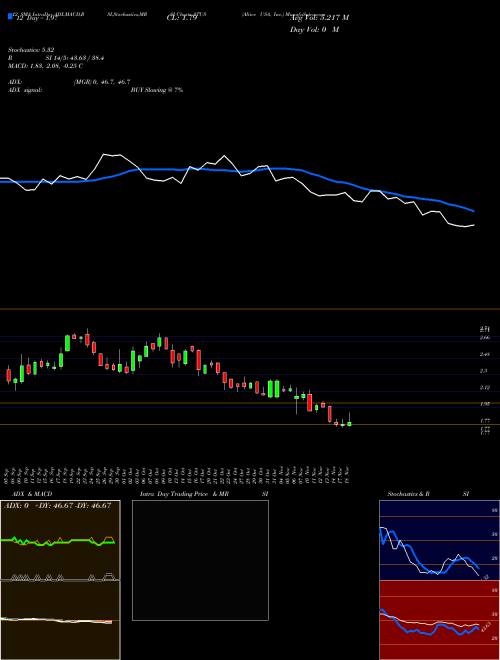Click the 'CL: 1.79' close price text
Viewport: 500px width, 660px height.
pos(182,18)
